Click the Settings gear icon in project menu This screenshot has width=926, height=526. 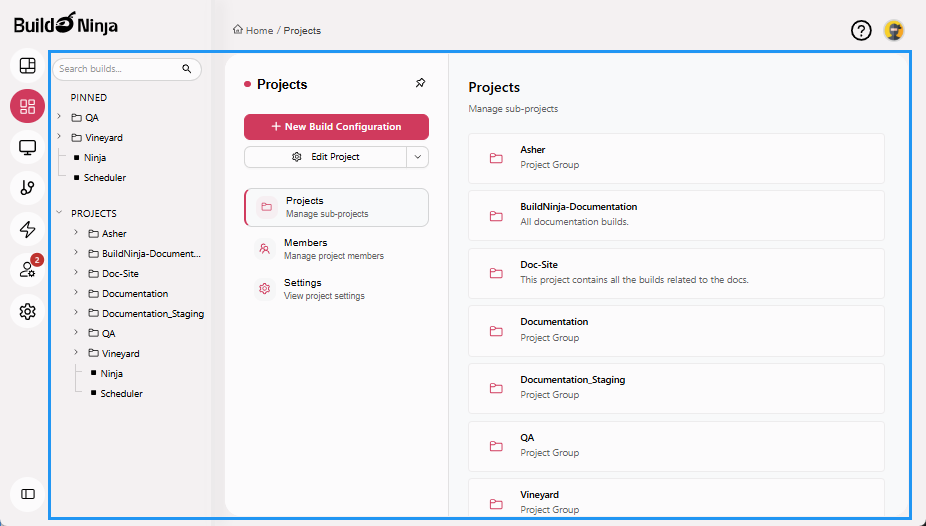pyautogui.click(x=265, y=289)
